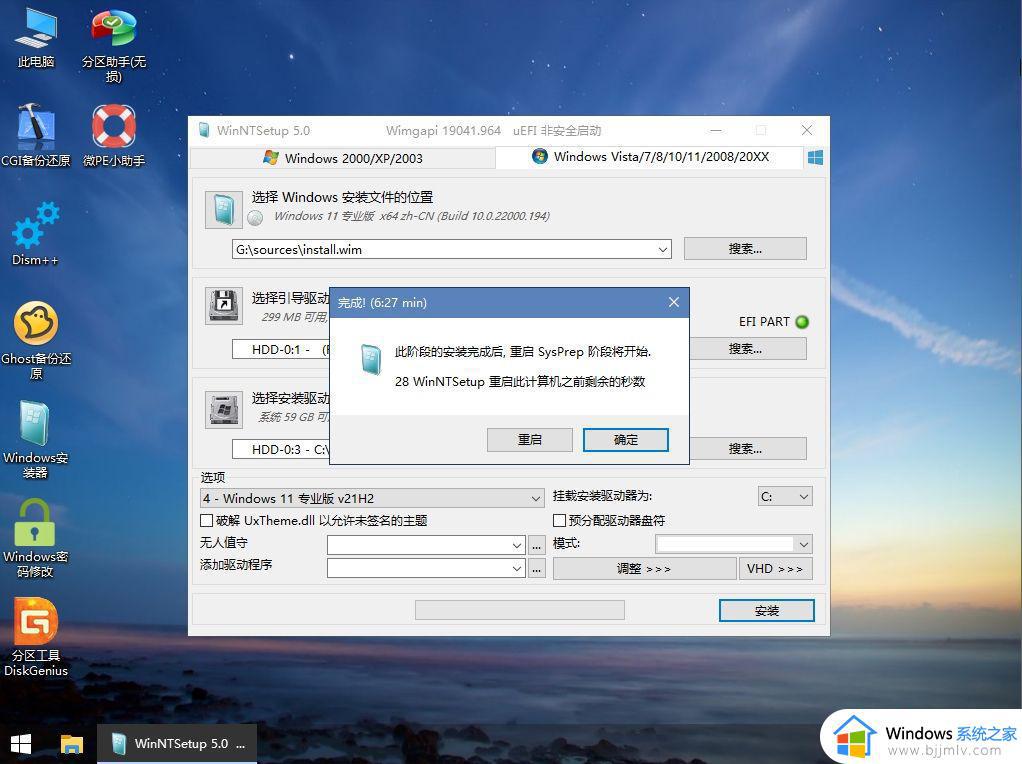Open the 此电脑 desktop icon
The width and height of the screenshot is (1022, 764).
pyautogui.click(x=36, y=38)
